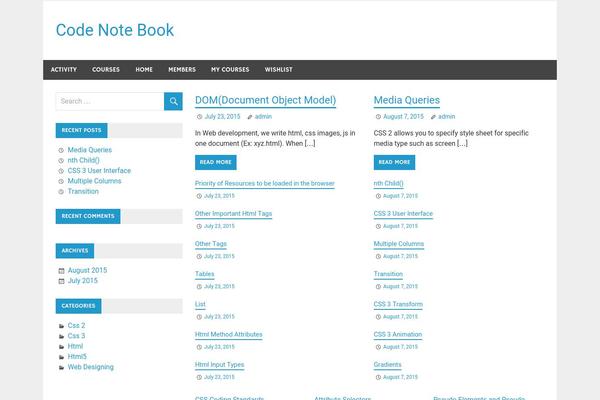Image resolution: width=600 pixels, height=400 pixels.
Task: Click Read More under the DOM post
Action: [216, 162]
